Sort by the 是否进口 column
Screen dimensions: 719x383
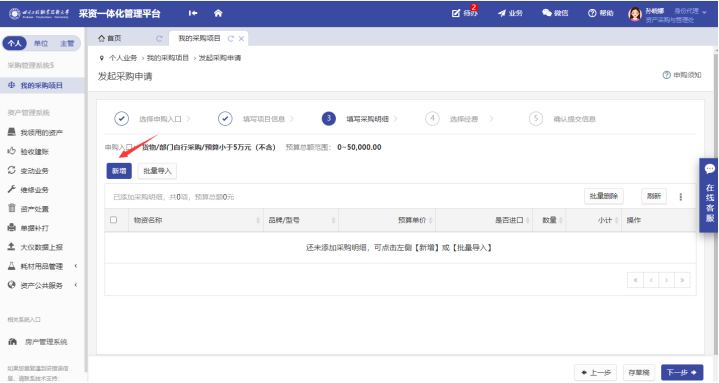[484, 221]
